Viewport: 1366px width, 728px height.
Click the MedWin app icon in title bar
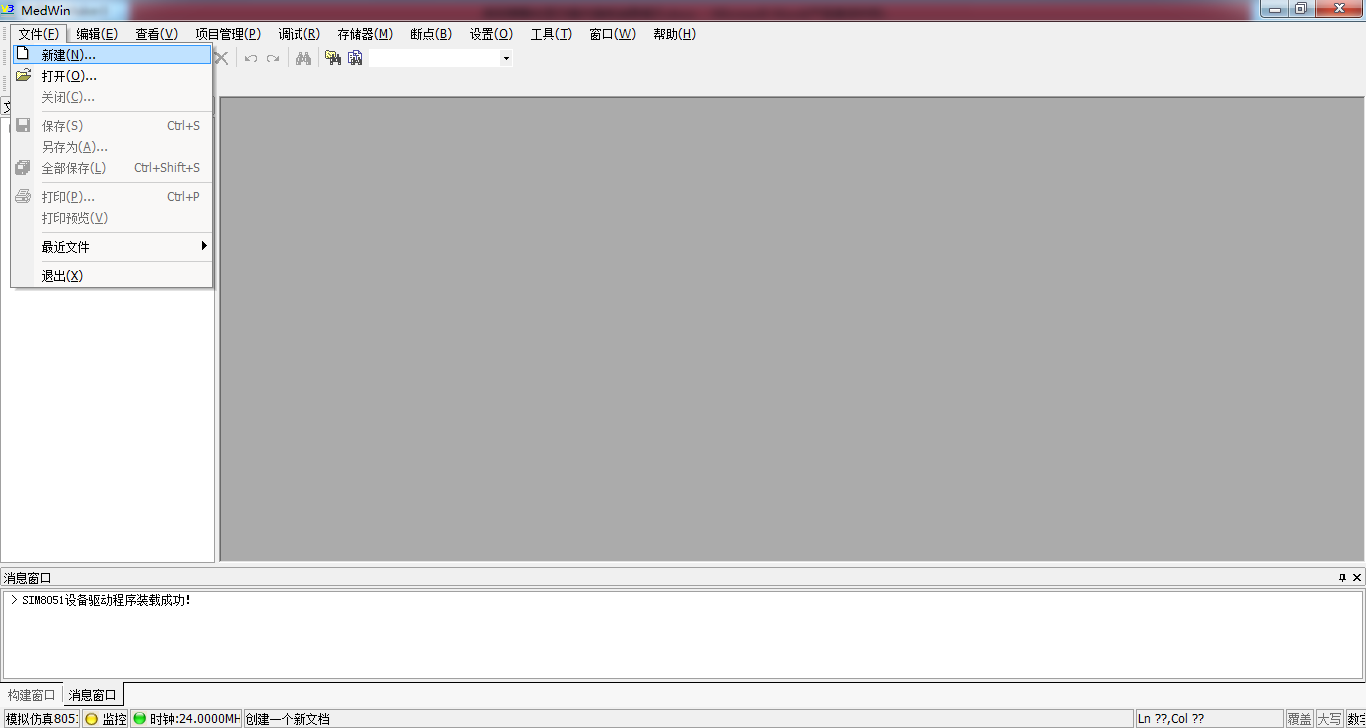click(x=9, y=10)
